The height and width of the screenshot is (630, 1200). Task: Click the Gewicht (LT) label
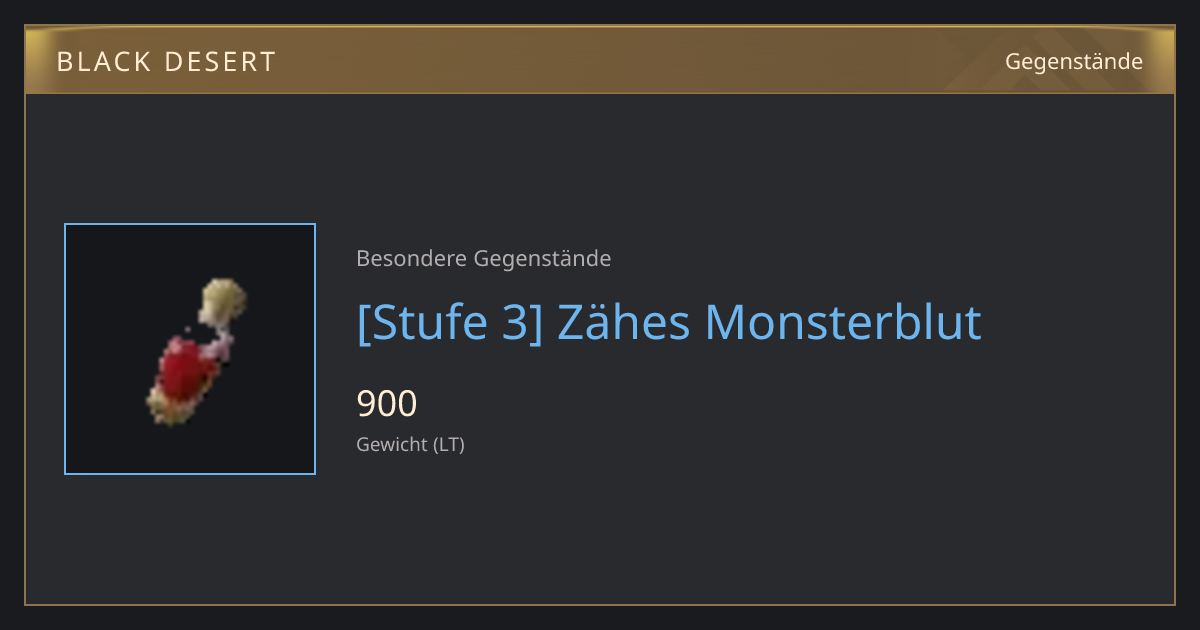click(411, 445)
